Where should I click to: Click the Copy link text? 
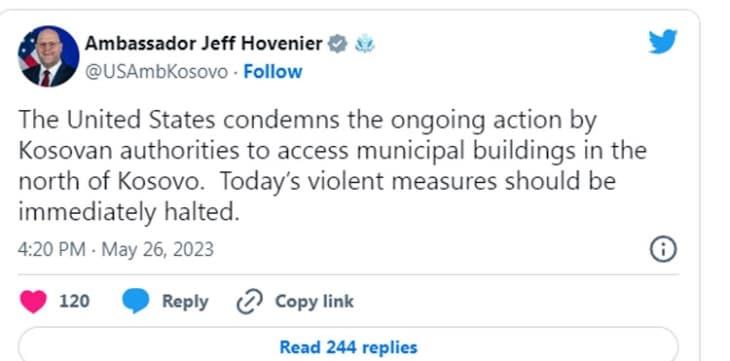point(314,301)
